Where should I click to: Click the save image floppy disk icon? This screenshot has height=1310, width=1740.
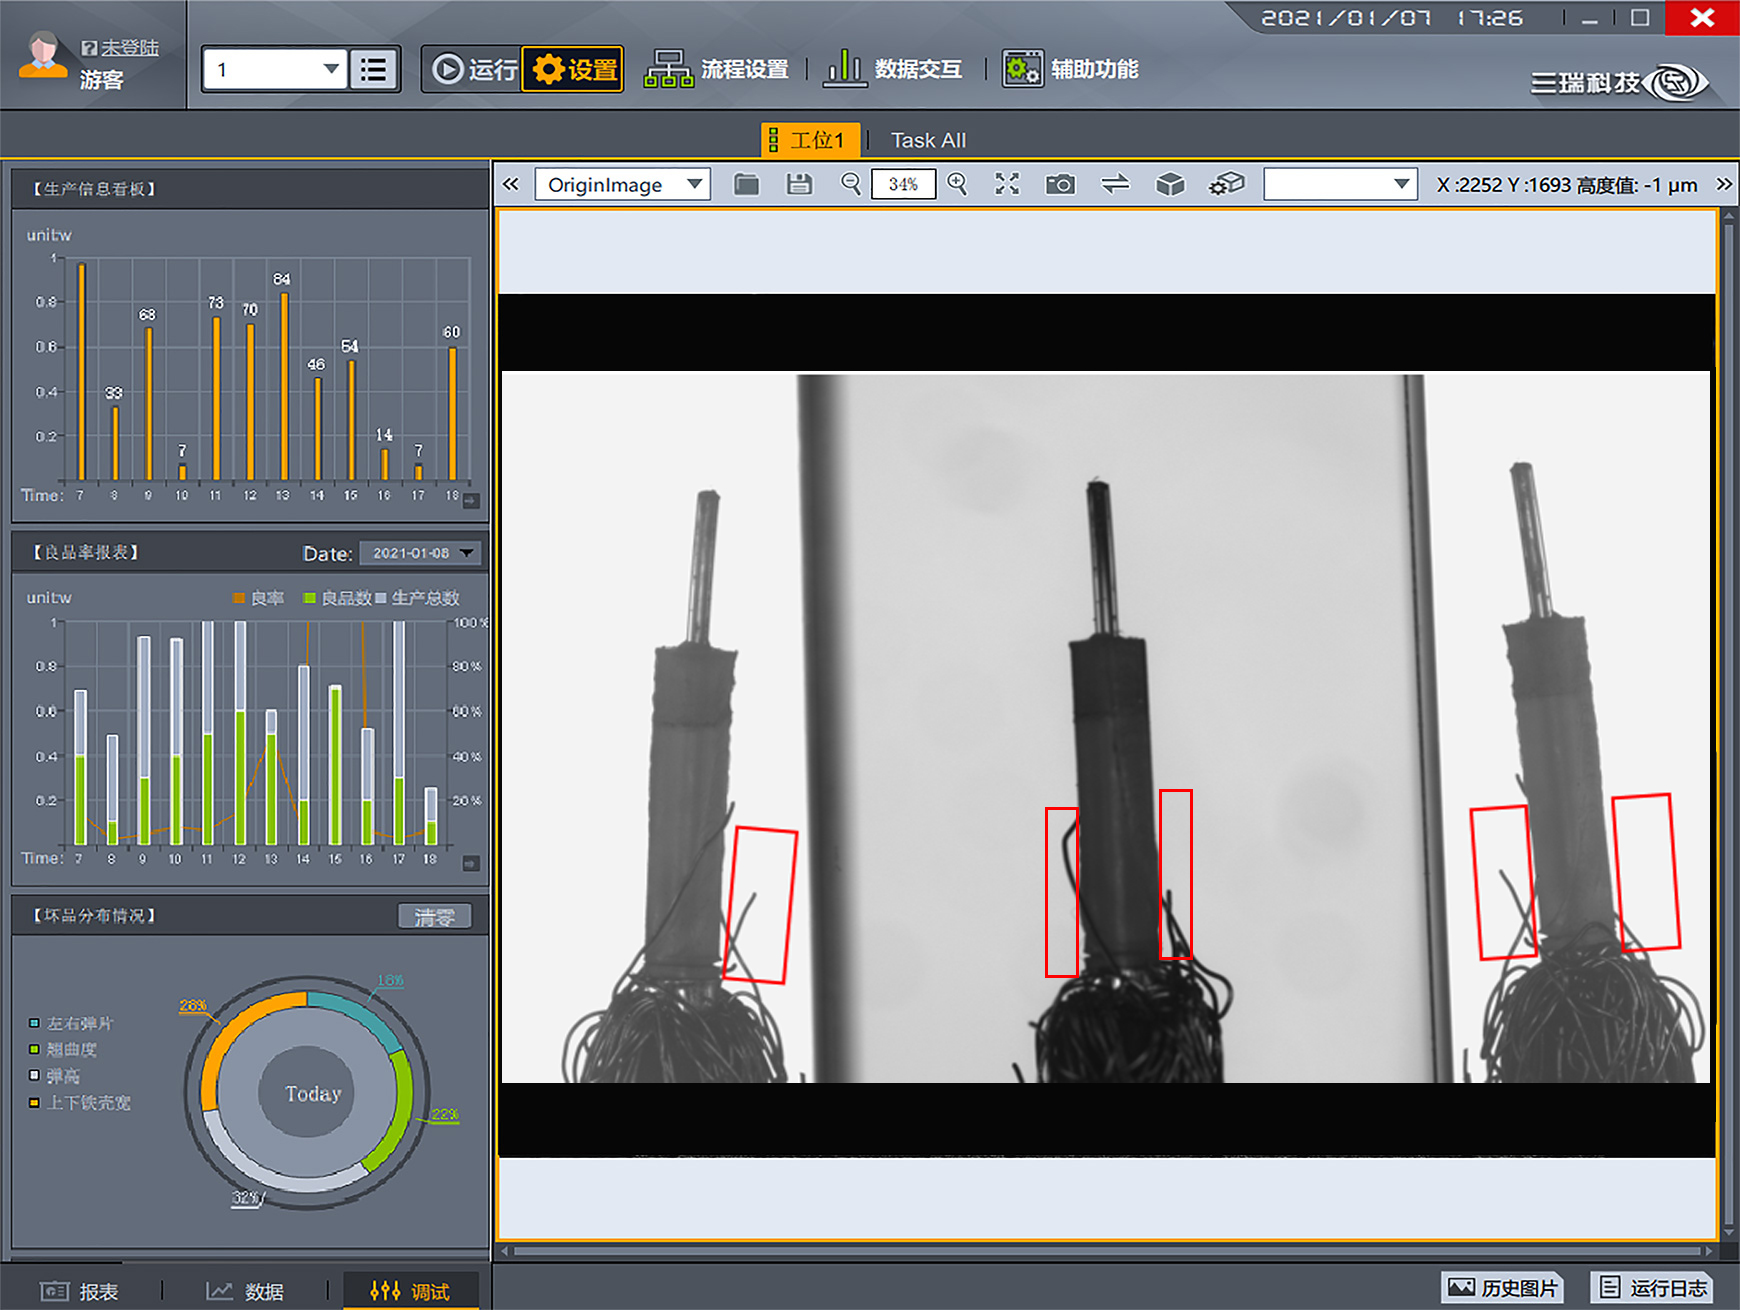(799, 184)
